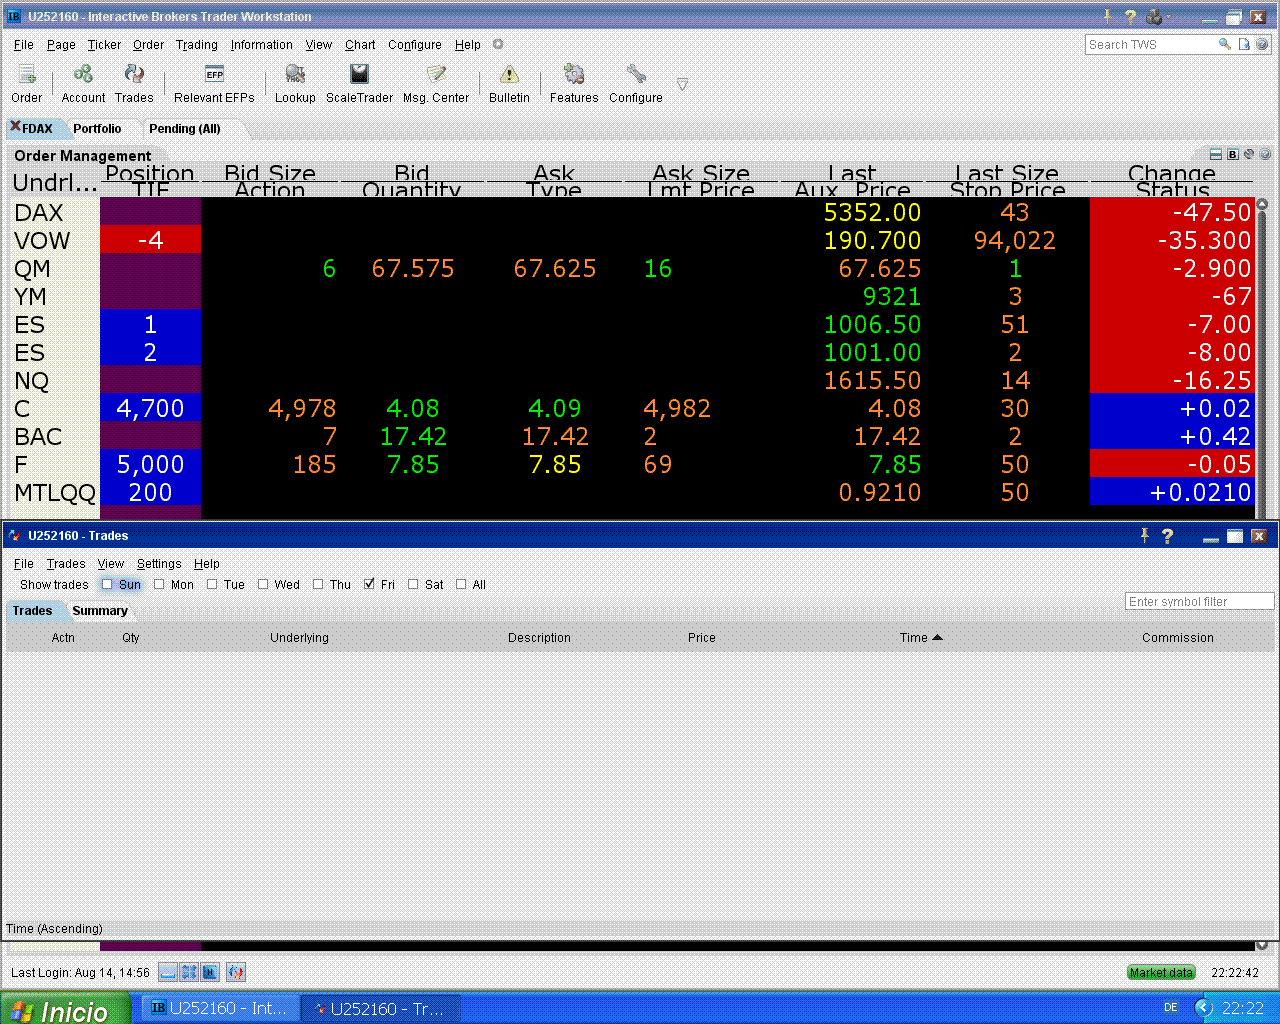
Task: Switch to Interactive Brokers taskbar button
Action: (218, 1008)
